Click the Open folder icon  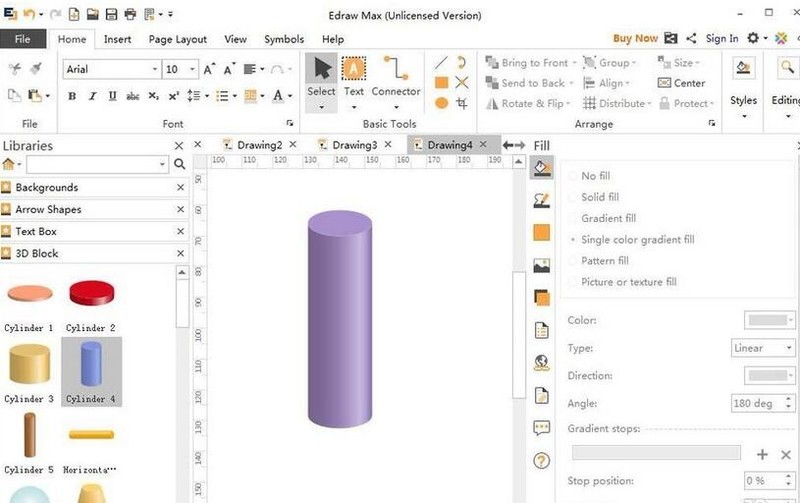coord(92,14)
